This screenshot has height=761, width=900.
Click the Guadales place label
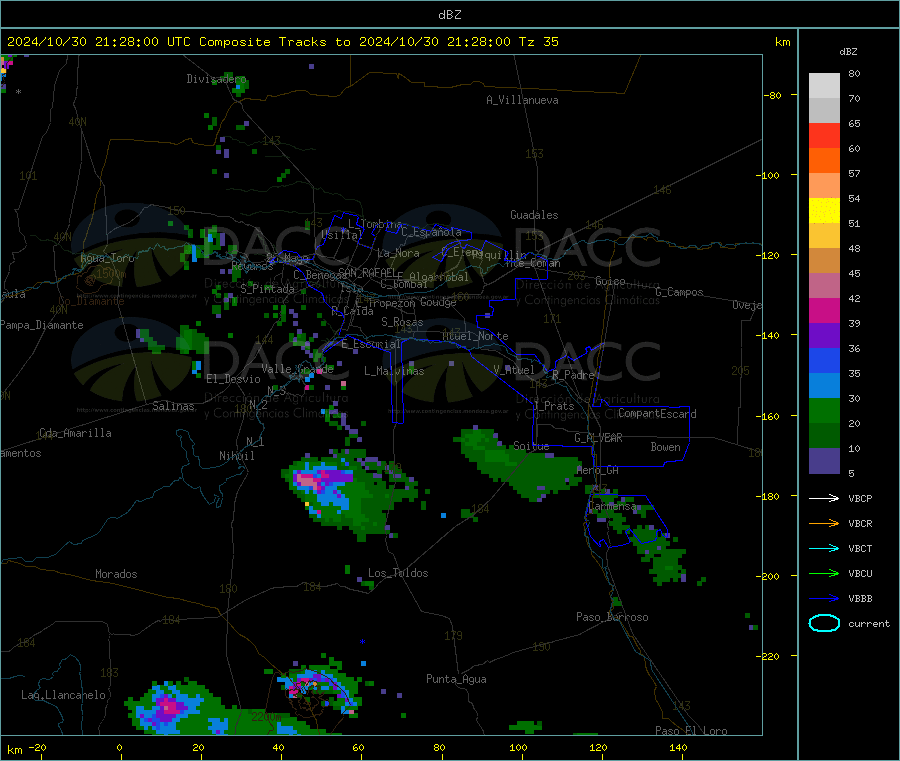click(x=534, y=215)
